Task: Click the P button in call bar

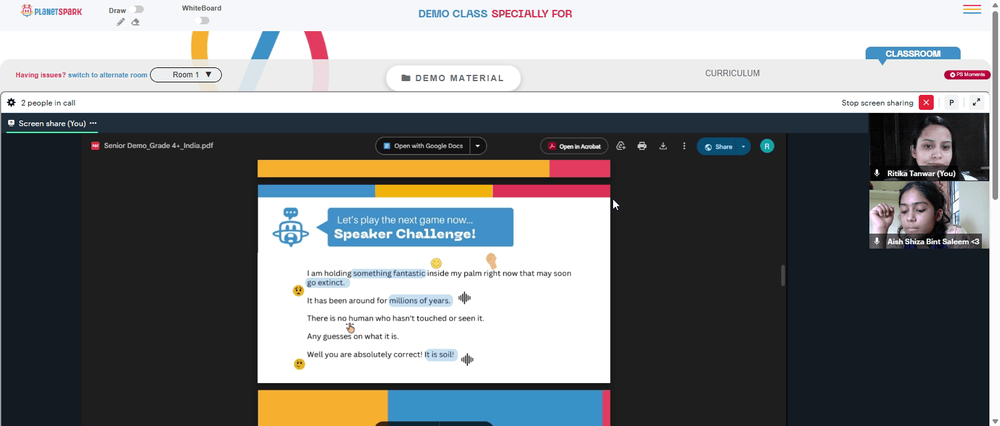Action: pos(952,103)
